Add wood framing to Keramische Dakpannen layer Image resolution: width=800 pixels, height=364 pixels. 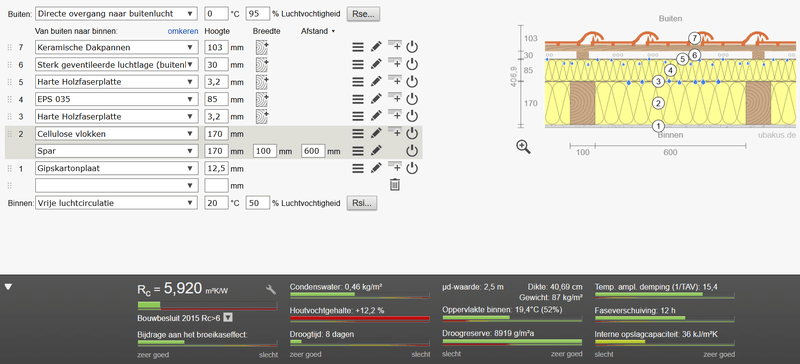click(x=262, y=47)
